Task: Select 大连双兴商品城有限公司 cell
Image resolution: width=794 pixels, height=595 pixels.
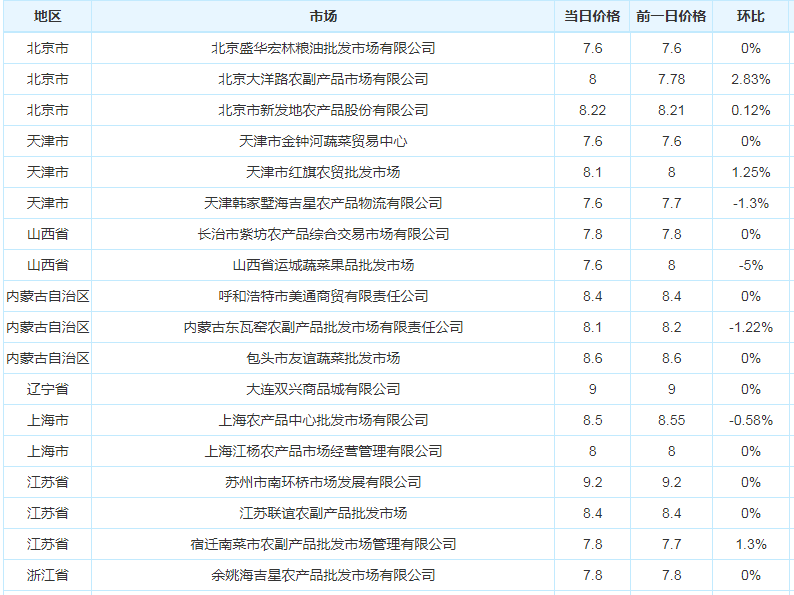Action: pos(323,389)
